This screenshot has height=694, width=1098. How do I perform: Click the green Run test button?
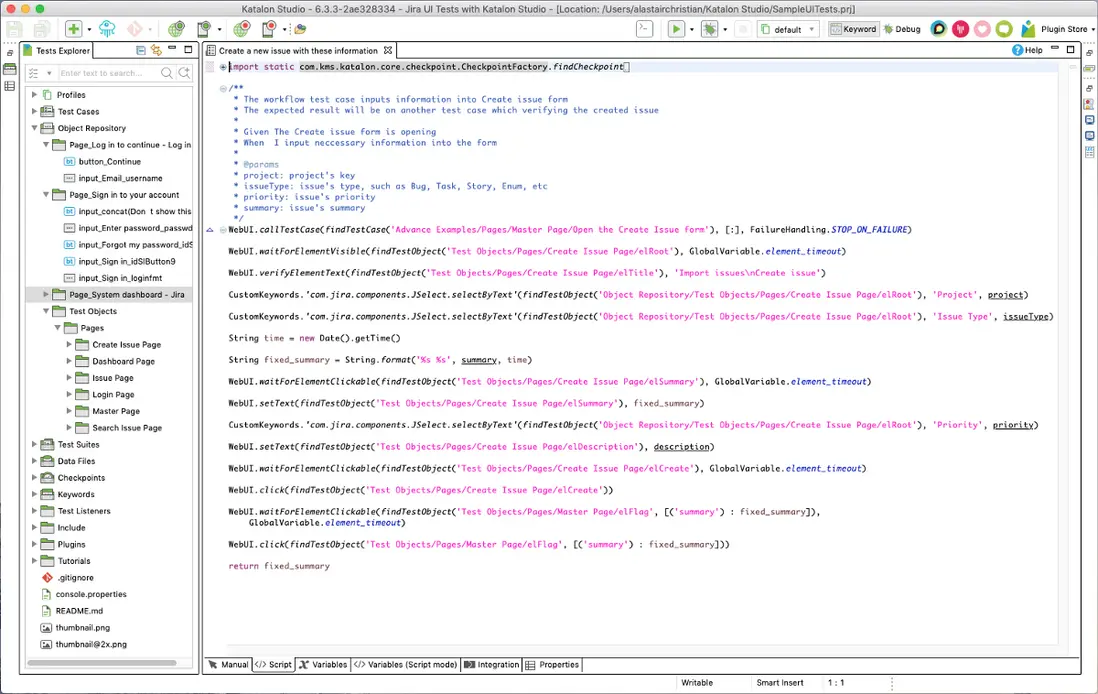[x=676, y=29]
